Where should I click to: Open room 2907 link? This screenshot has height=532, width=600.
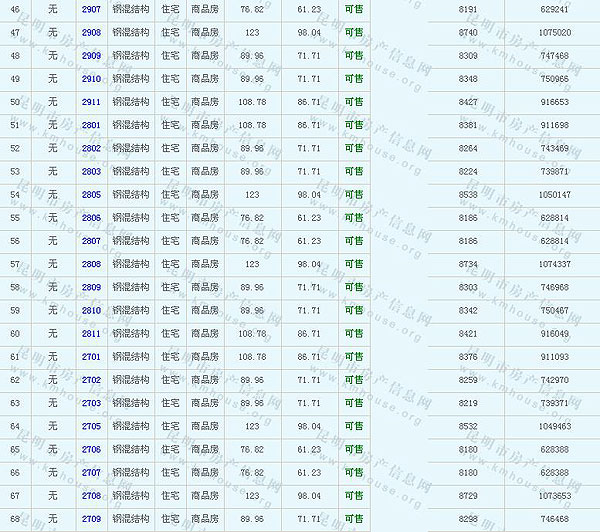pos(91,9)
